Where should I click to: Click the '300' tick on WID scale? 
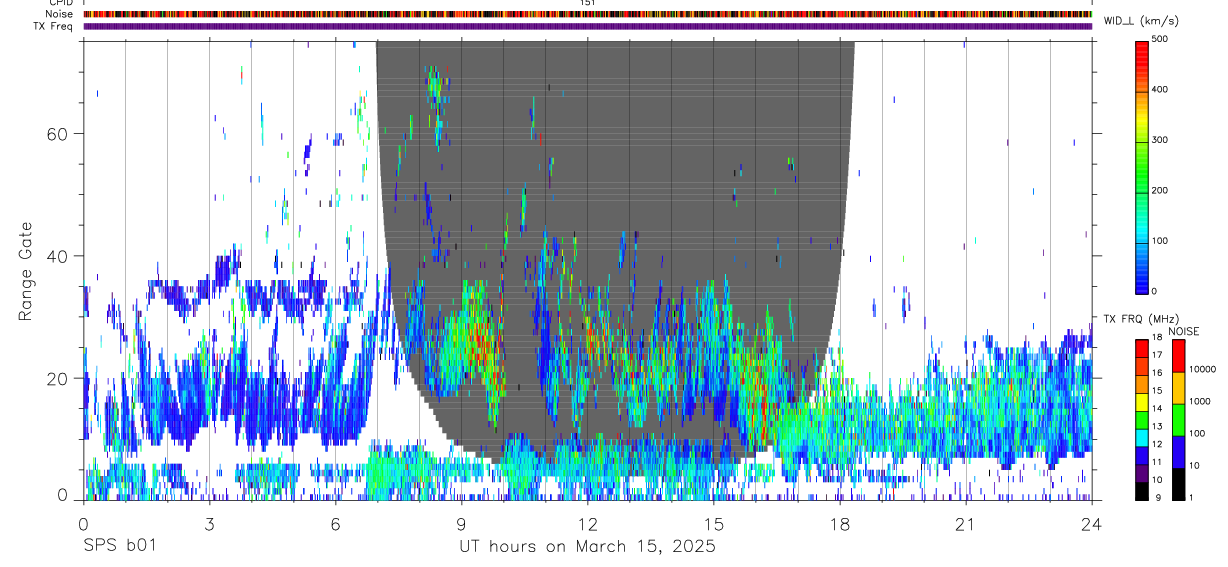(1160, 140)
